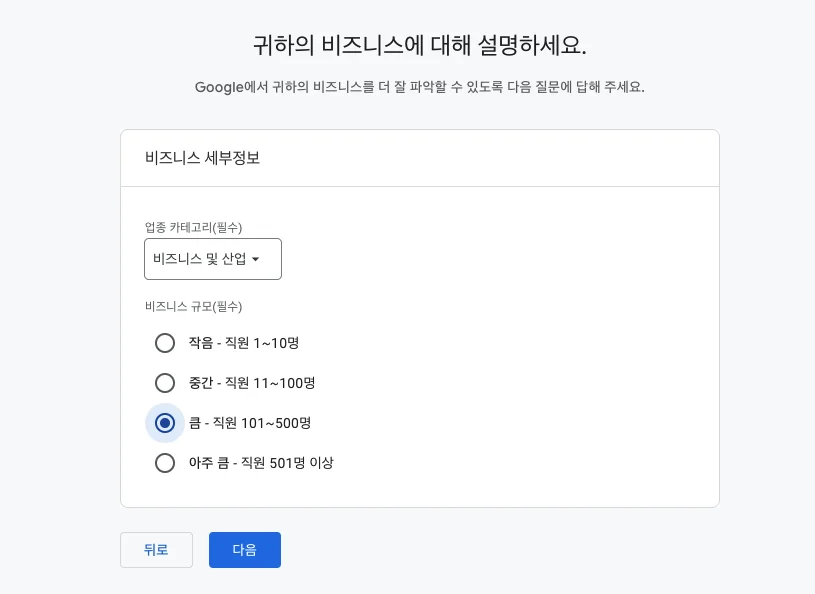815x594 pixels.
Task: Select the '중간 - 직원 11~100명' radio button
Action: pyautogui.click(x=165, y=383)
